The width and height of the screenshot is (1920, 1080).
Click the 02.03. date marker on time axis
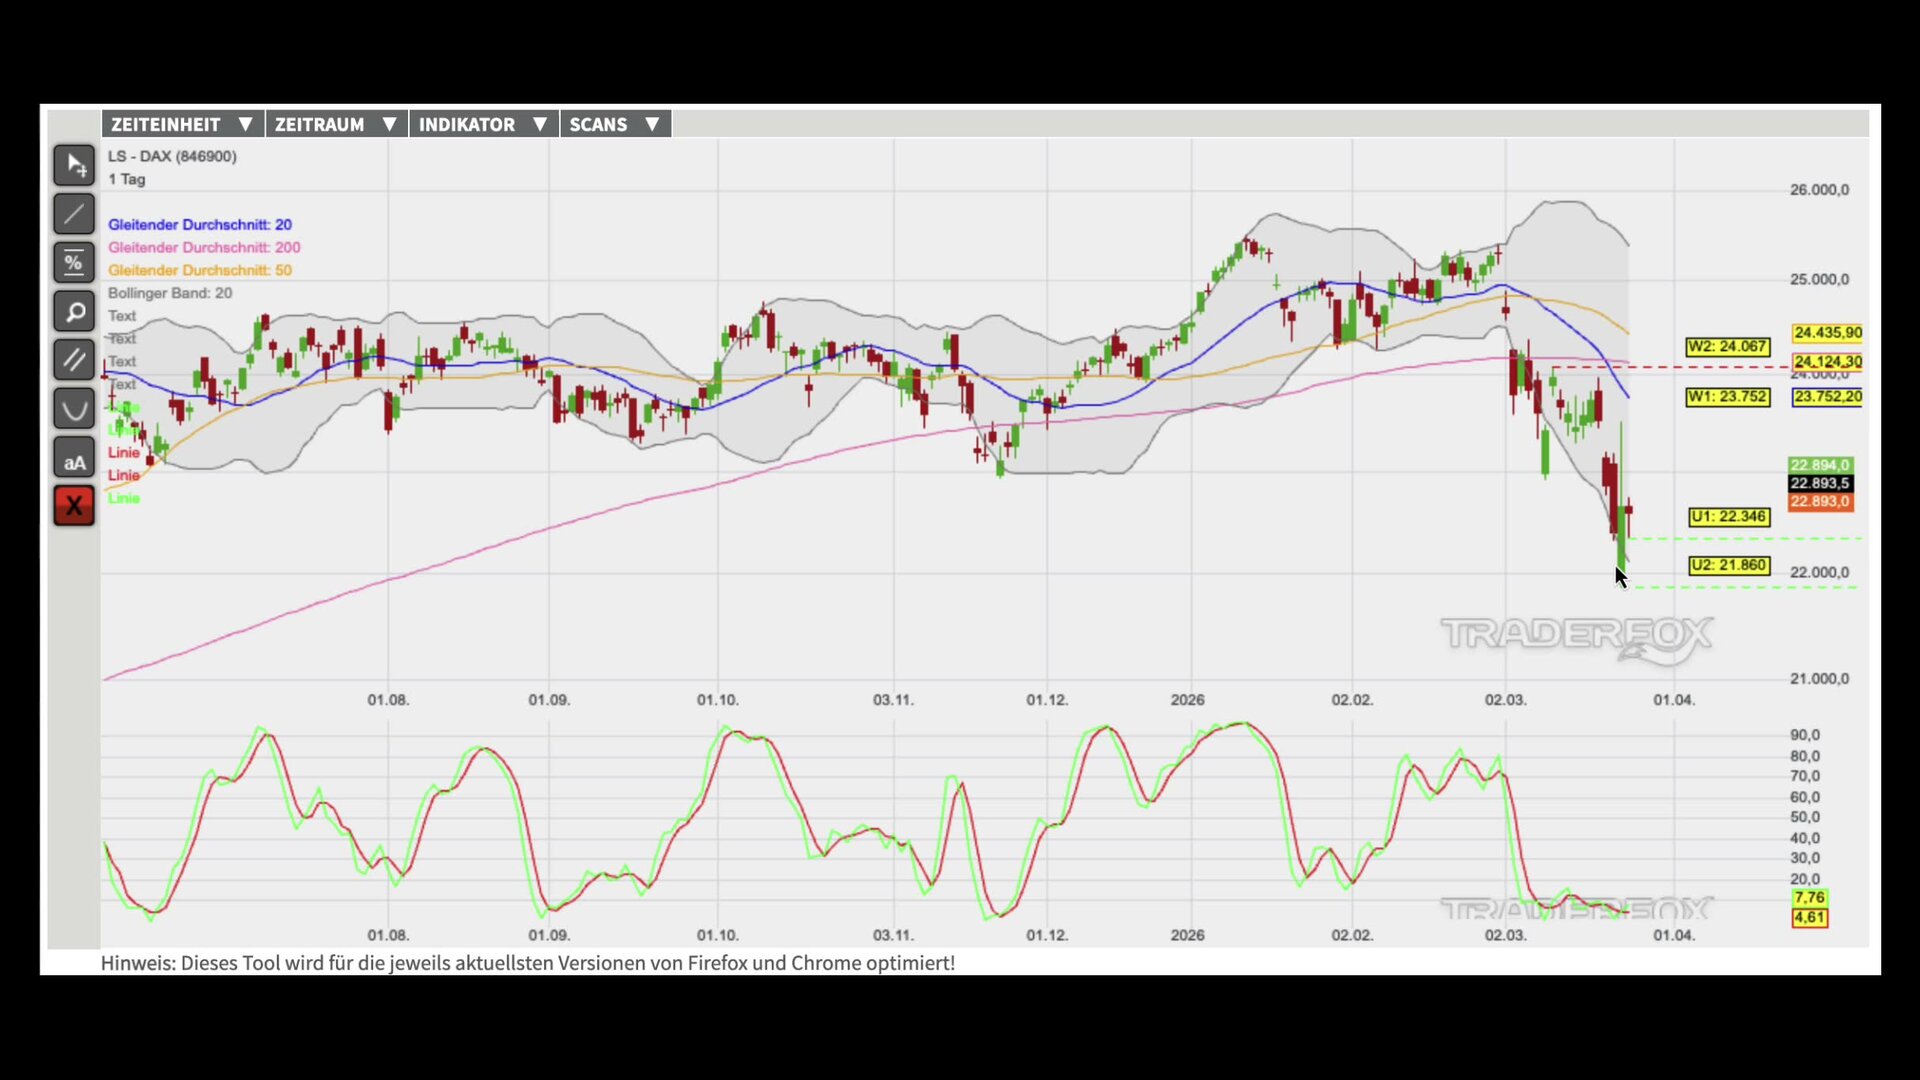pos(1505,700)
